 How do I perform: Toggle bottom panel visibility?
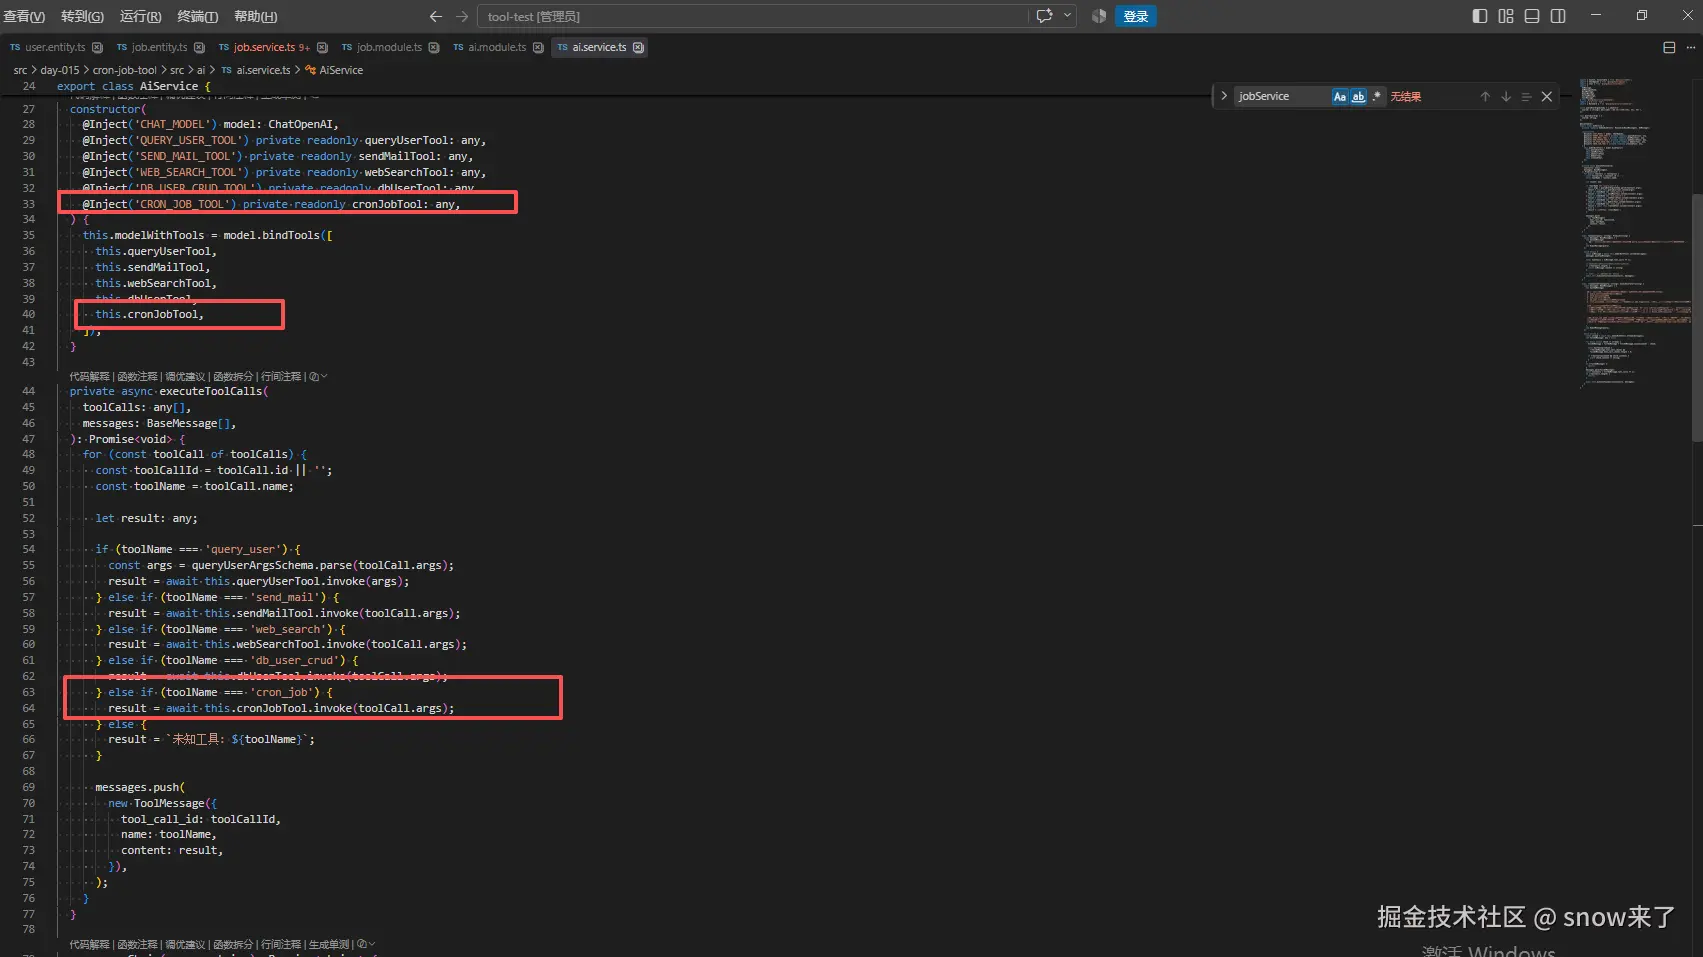point(1532,16)
